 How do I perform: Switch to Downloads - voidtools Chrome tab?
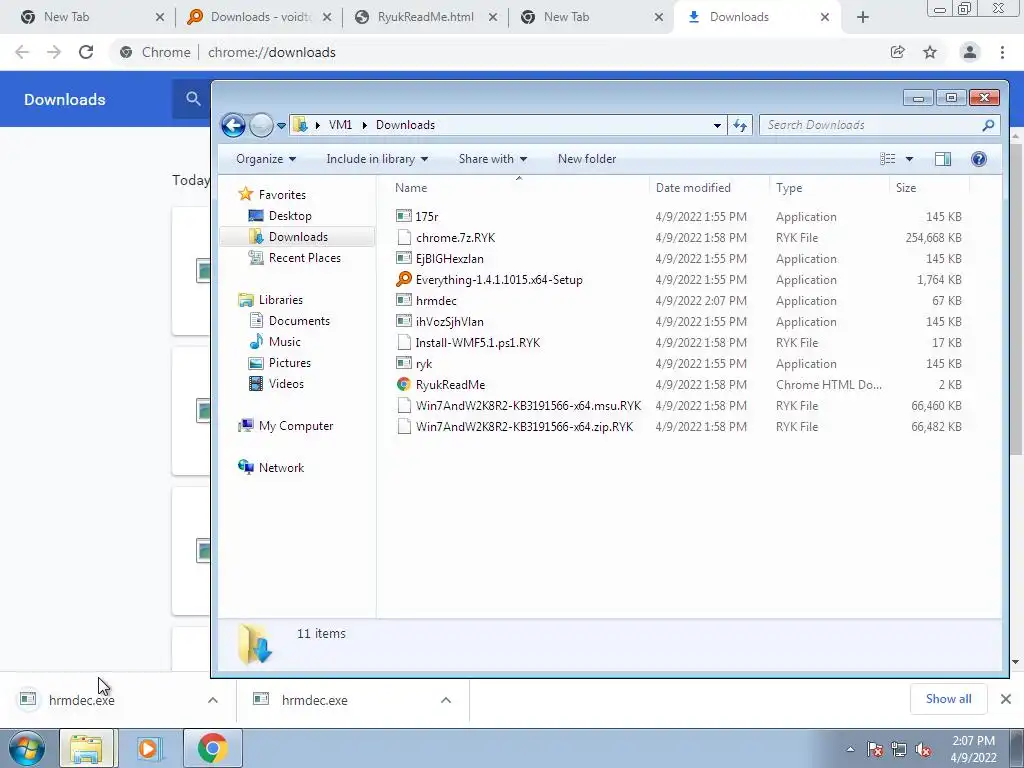(260, 17)
